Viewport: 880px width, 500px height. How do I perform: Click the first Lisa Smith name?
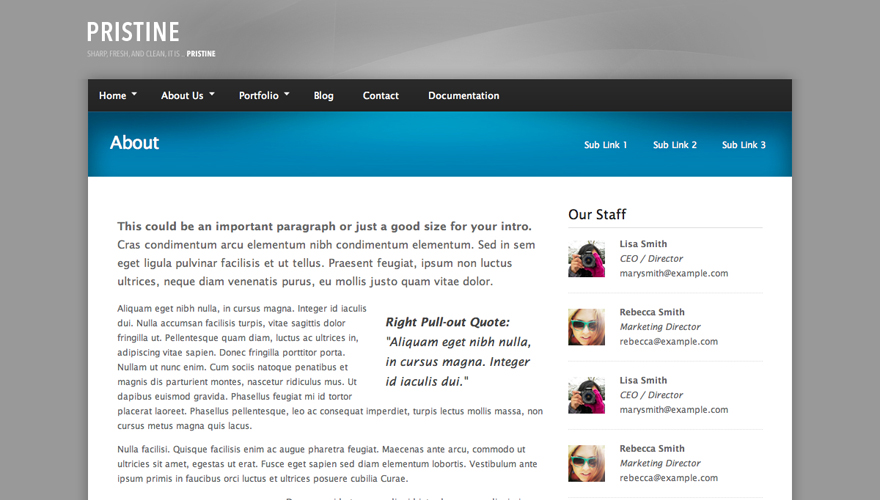click(x=643, y=244)
